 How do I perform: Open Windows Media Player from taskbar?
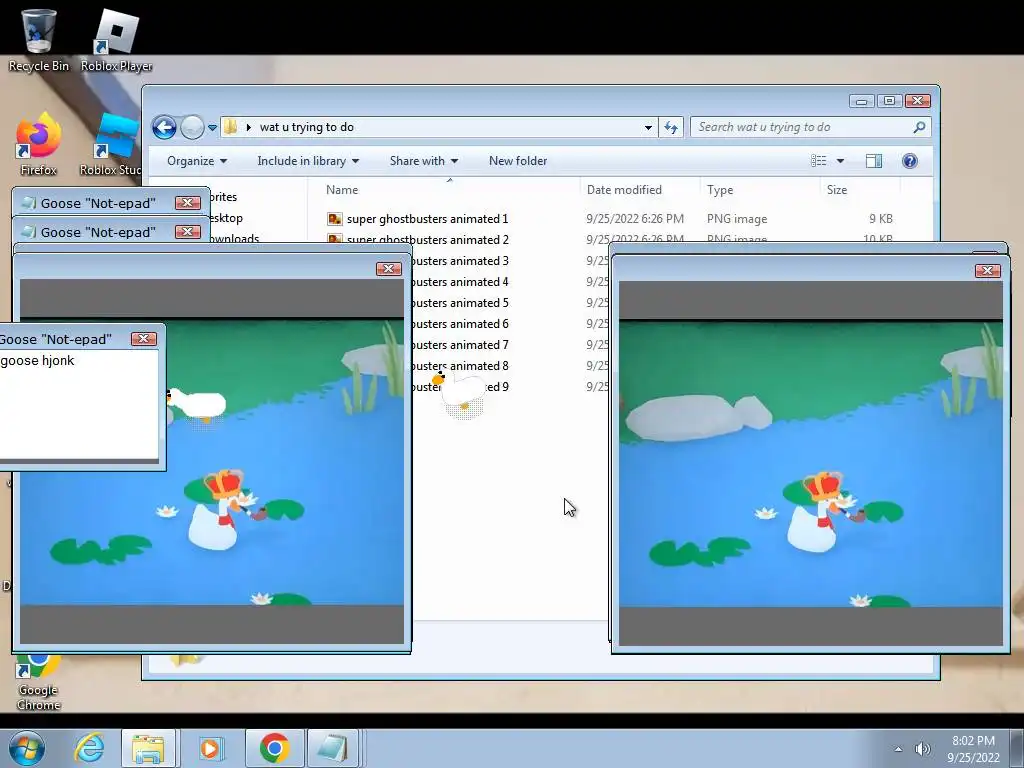point(210,748)
